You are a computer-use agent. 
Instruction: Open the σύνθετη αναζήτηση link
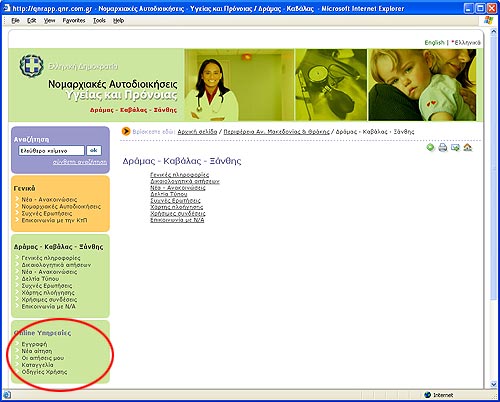pos(80,162)
